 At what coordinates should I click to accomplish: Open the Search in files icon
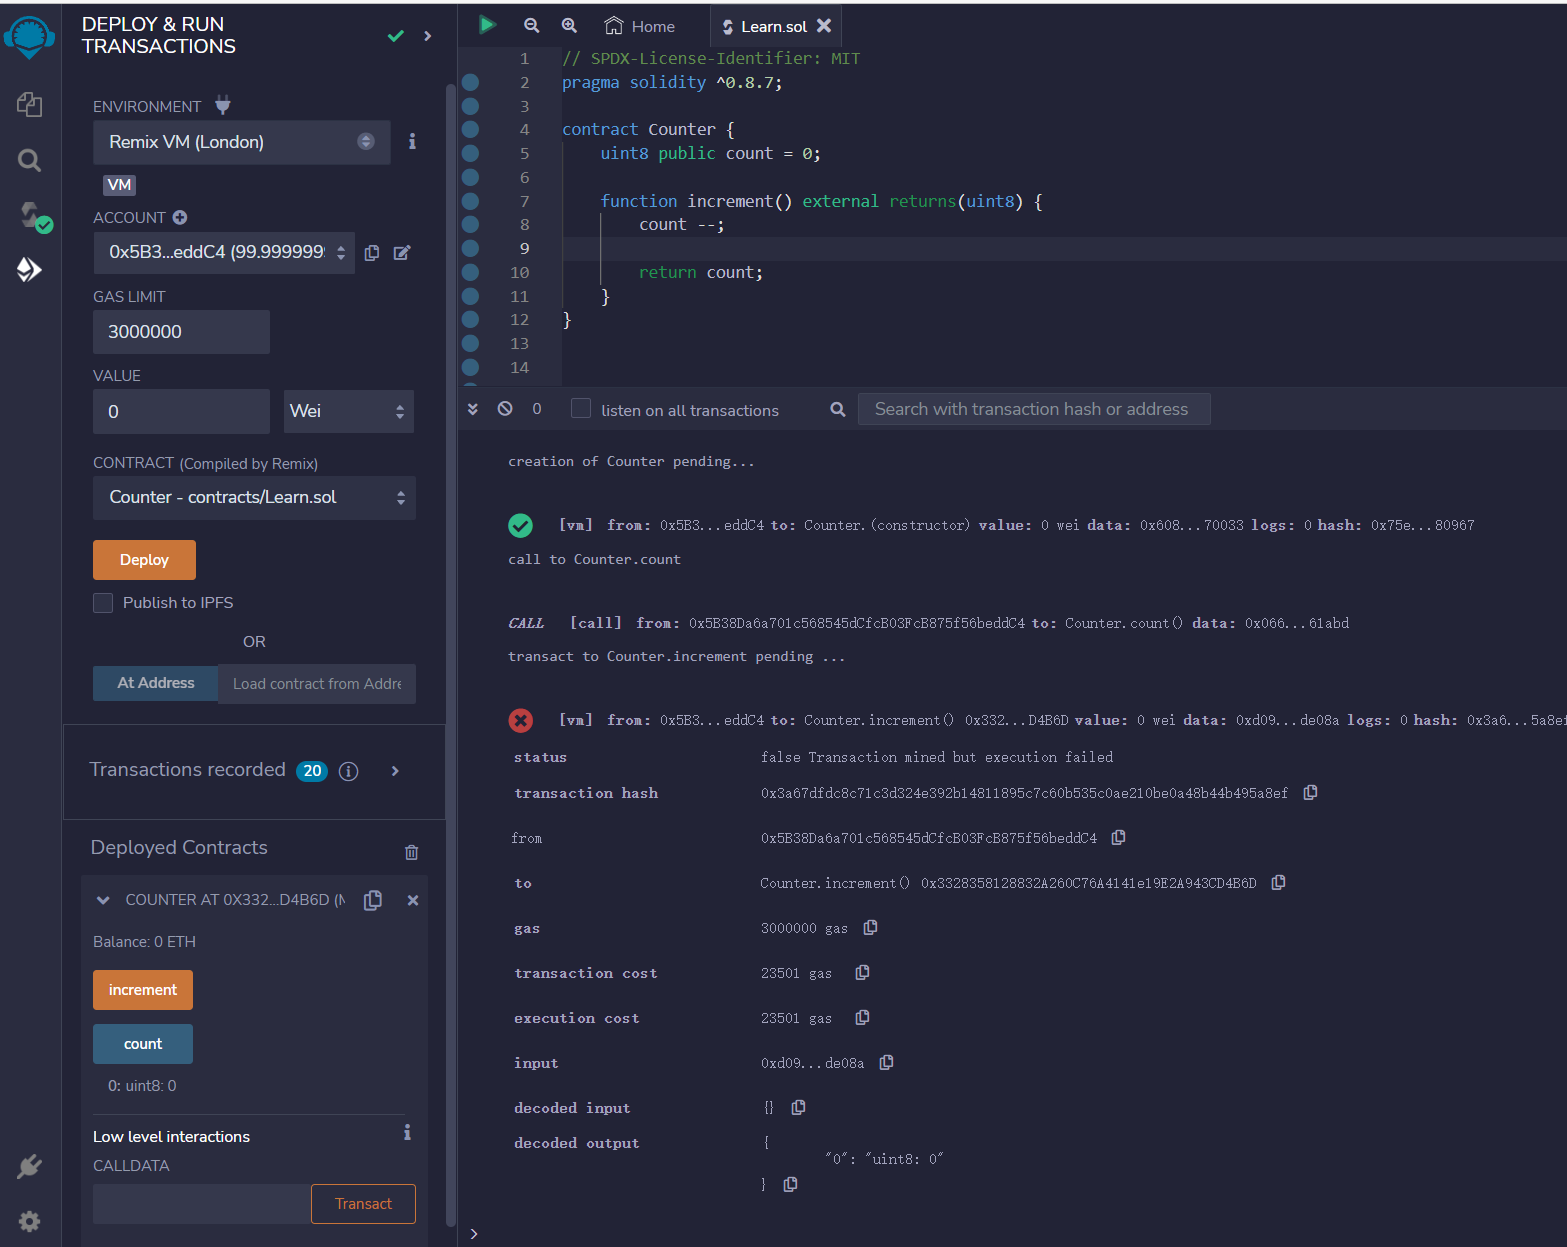(29, 160)
